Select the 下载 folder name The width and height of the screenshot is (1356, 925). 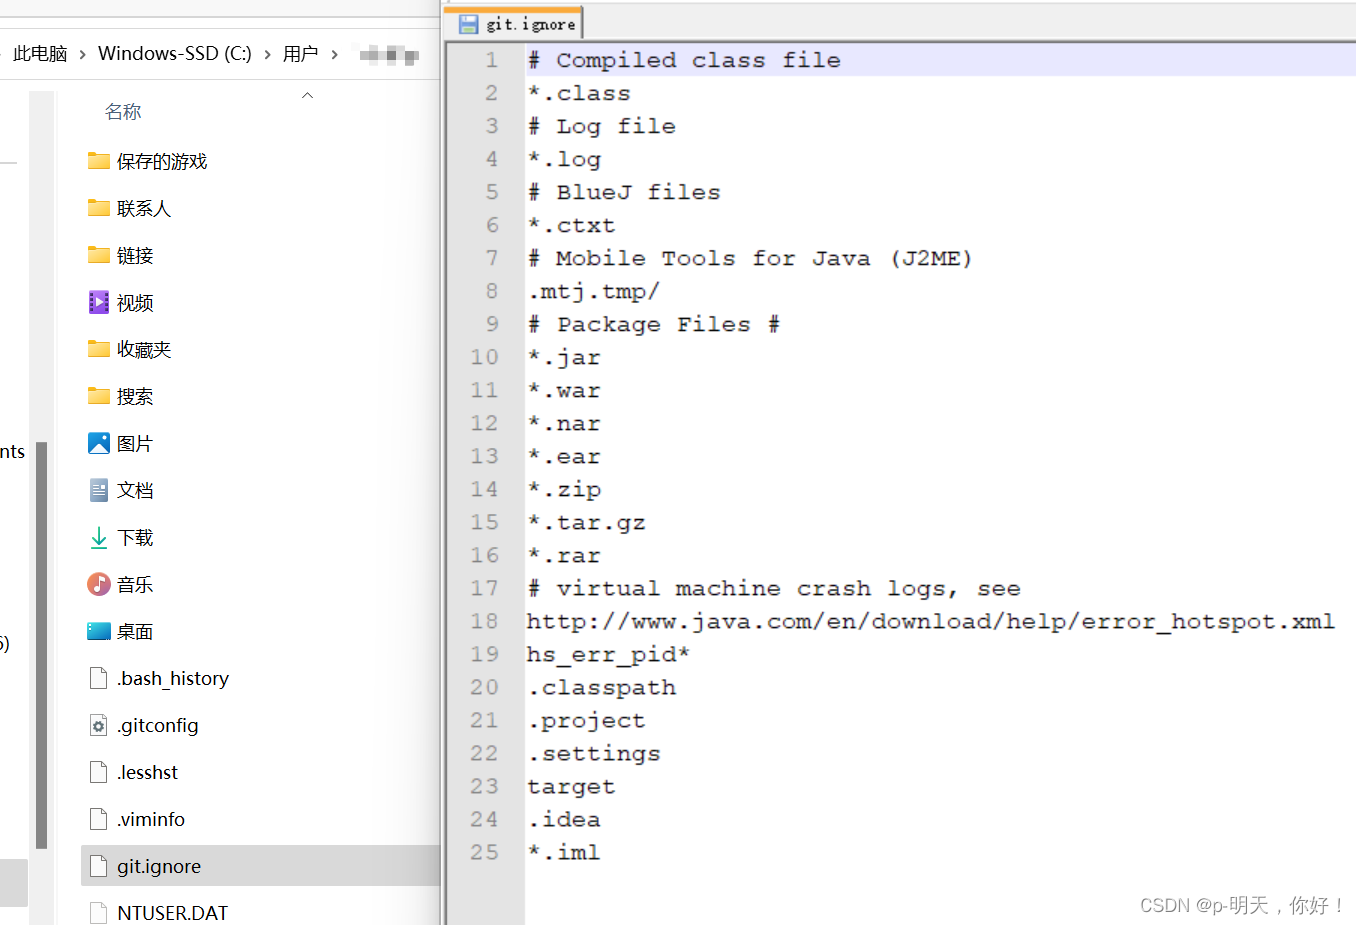pyautogui.click(x=135, y=537)
